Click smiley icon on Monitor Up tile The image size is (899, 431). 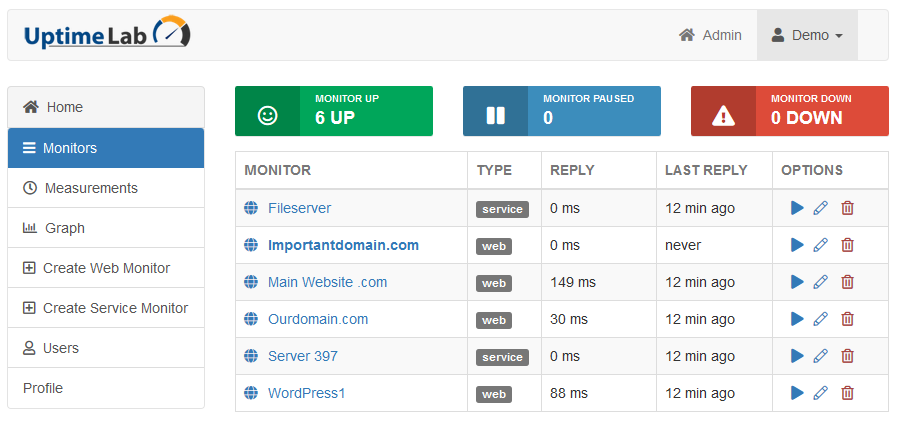pyautogui.click(x=268, y=116)
